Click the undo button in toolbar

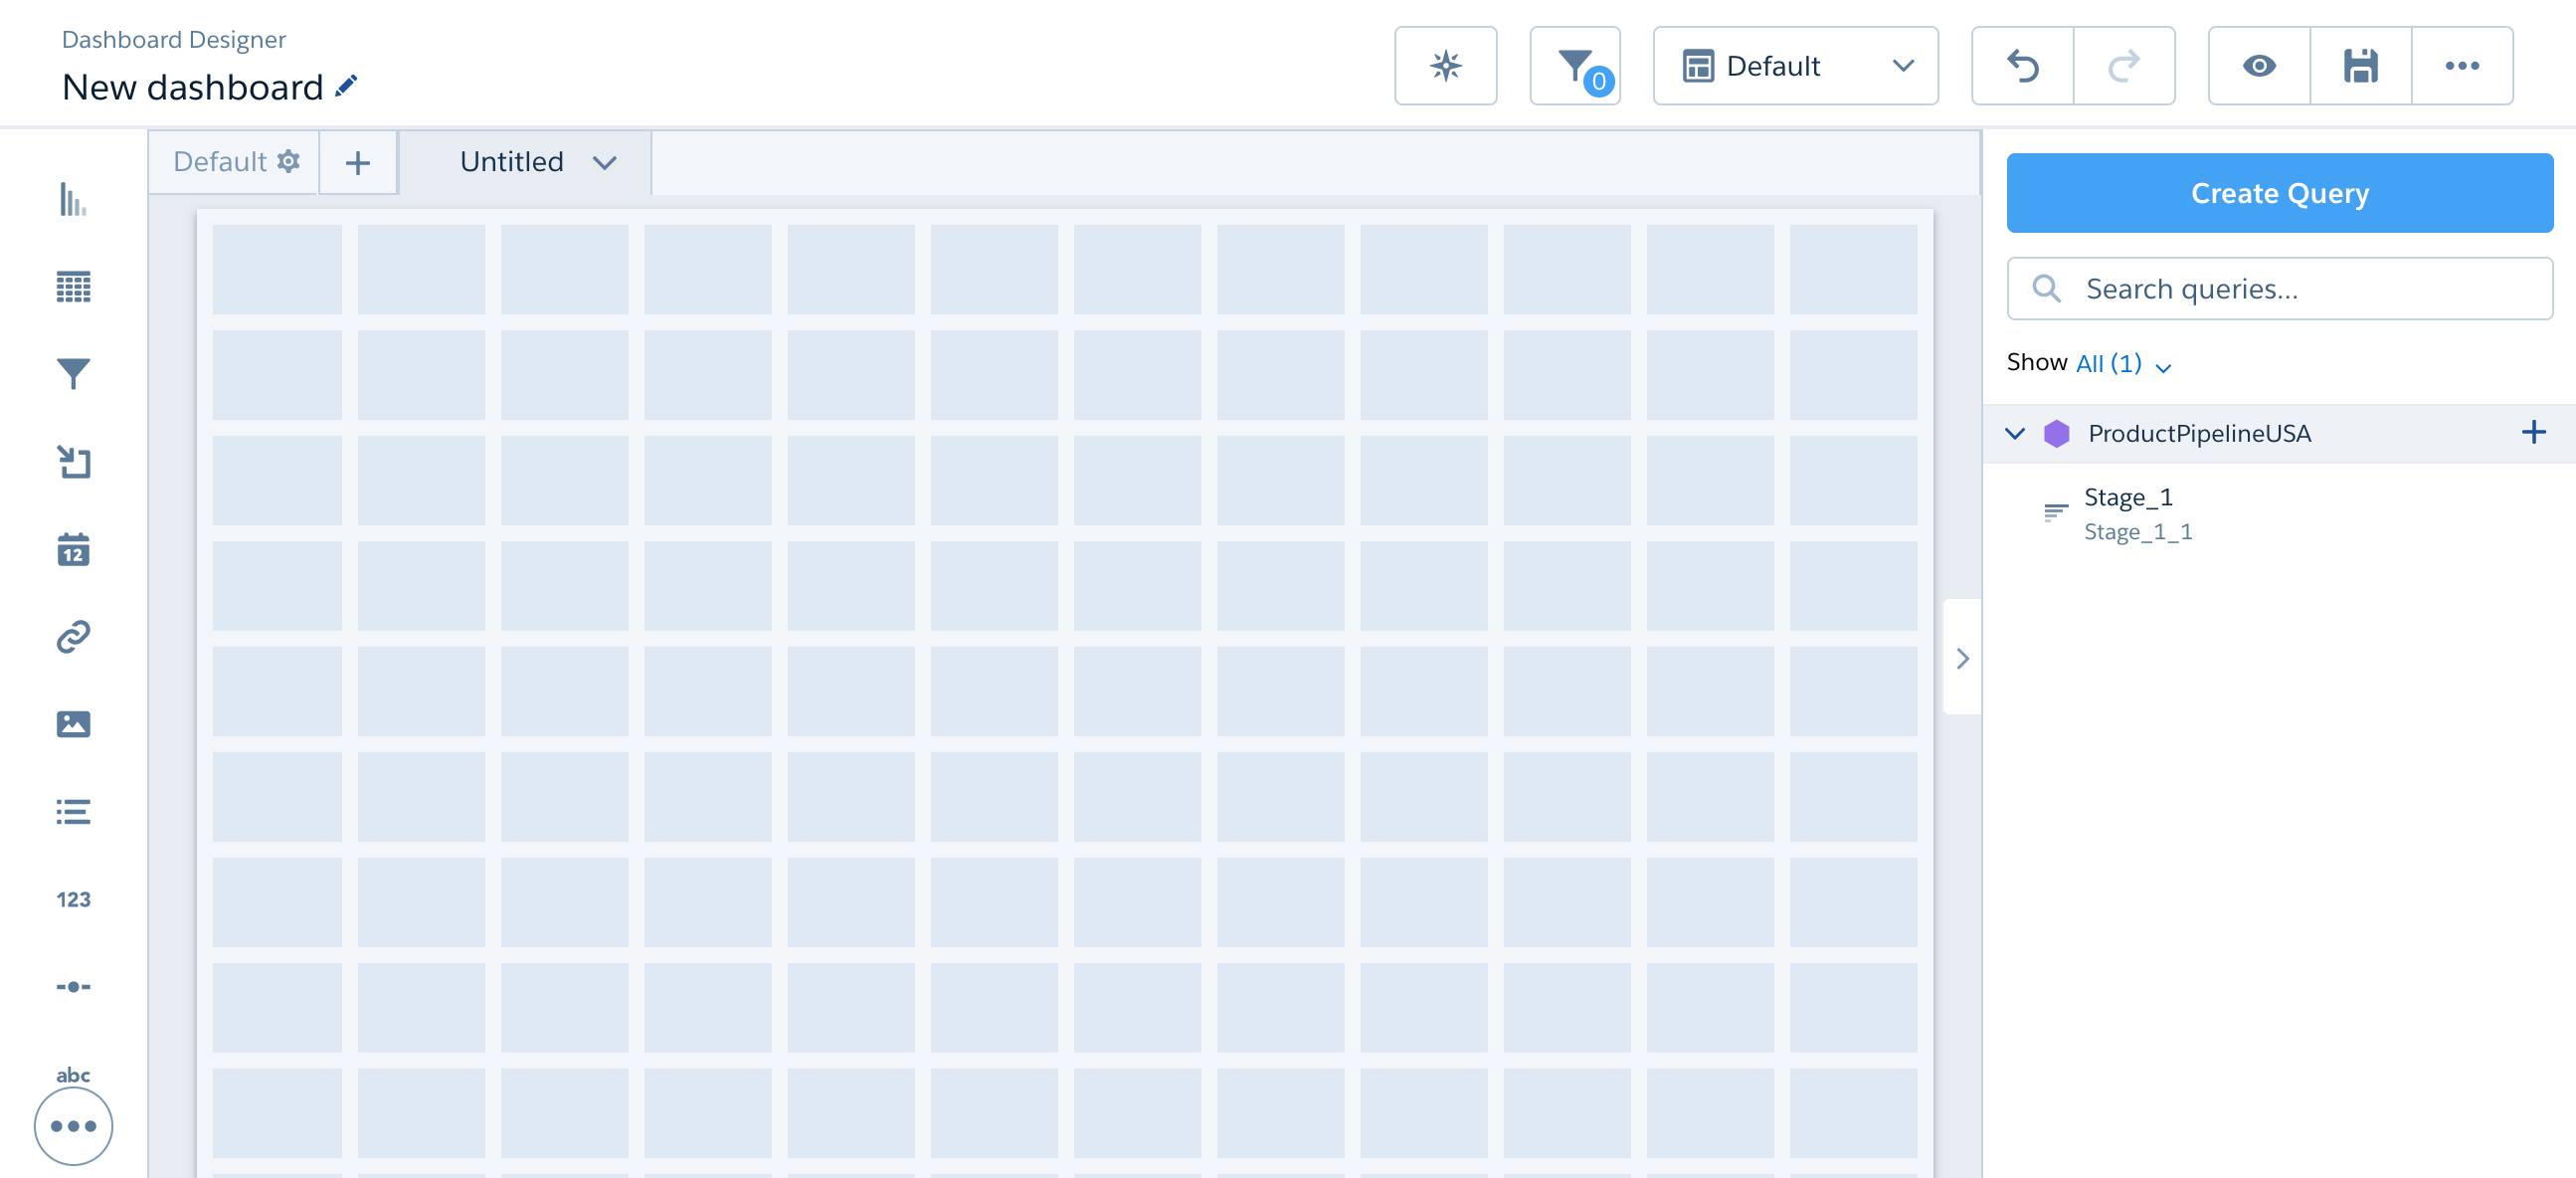pos(2024,64)
